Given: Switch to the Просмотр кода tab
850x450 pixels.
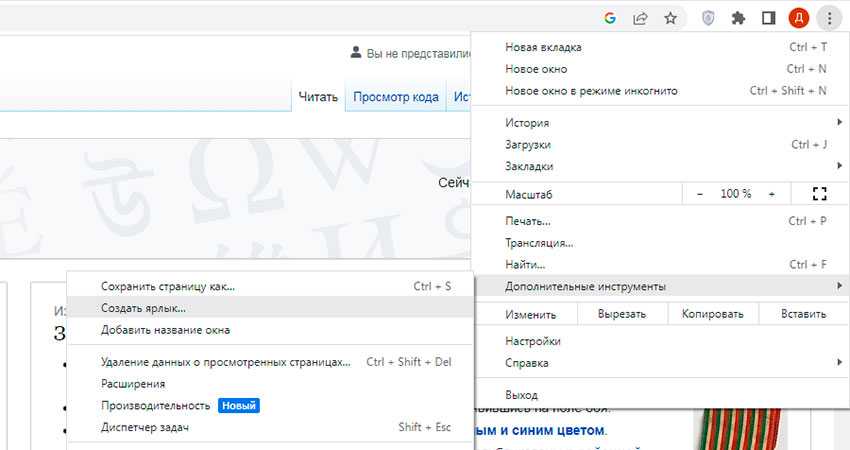Looking at the screenshot, I should tap(395, 97).
